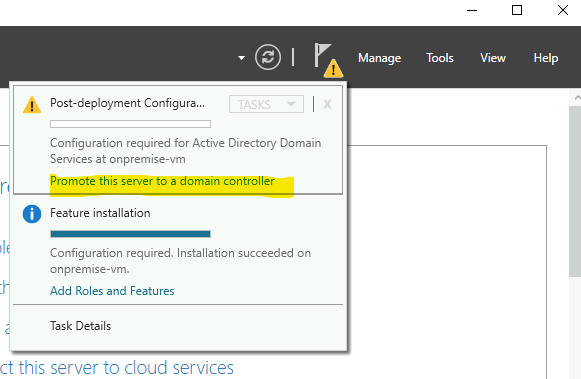This screenshot has height=379, width=581.
Task: Open the View menu
Action: [493, 58]
